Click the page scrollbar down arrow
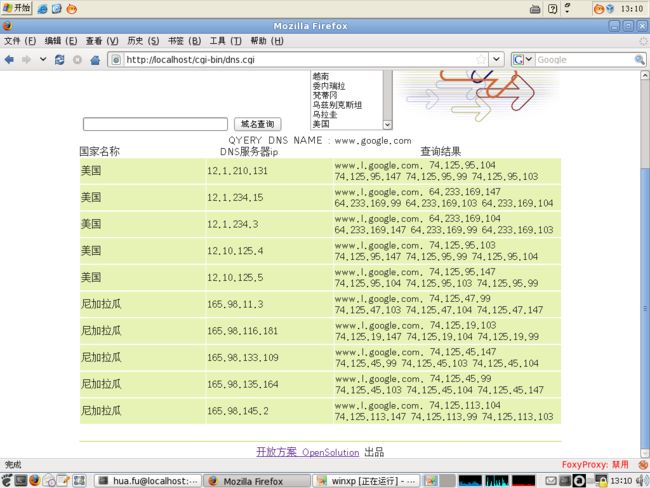Viewport: 650px width, 488px height. pyautogui.click(x=645, y=453)
